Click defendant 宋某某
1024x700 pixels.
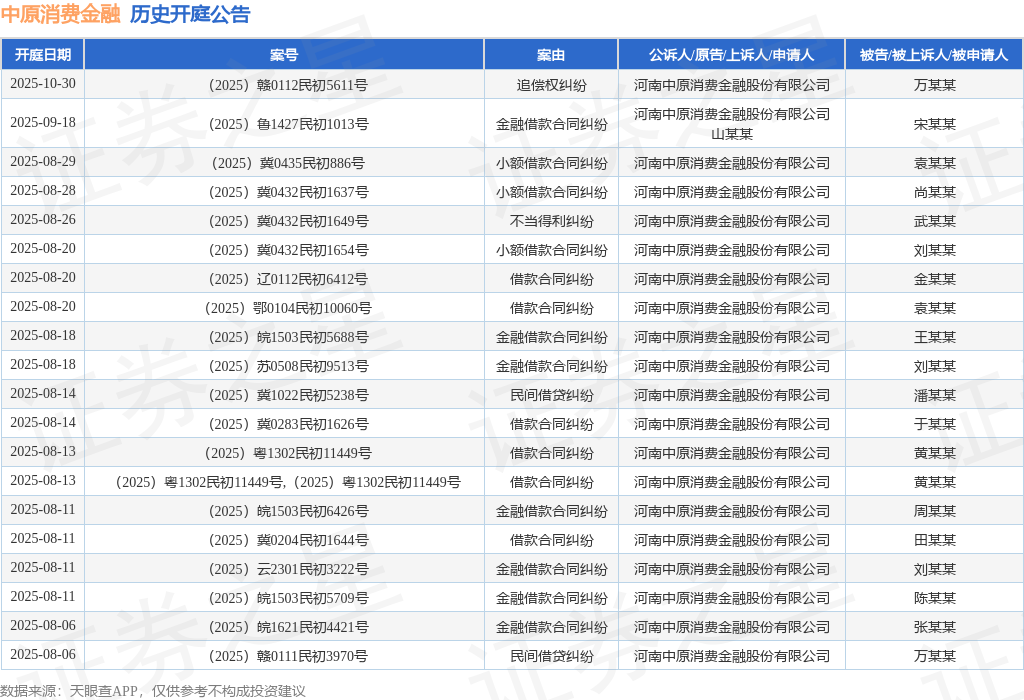(x=935, y=124)
